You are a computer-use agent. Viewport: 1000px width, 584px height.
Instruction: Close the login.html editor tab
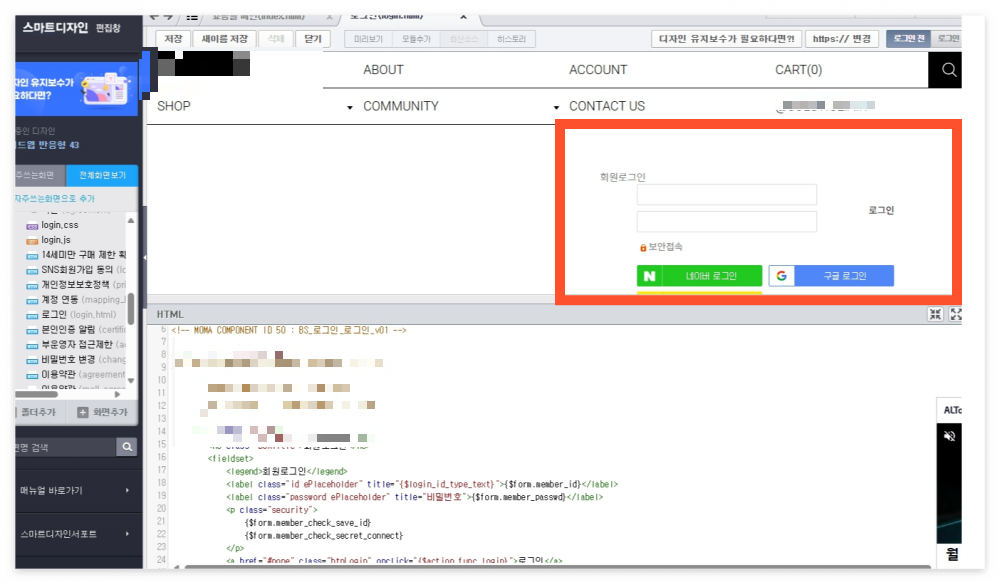tap(463, 17)
